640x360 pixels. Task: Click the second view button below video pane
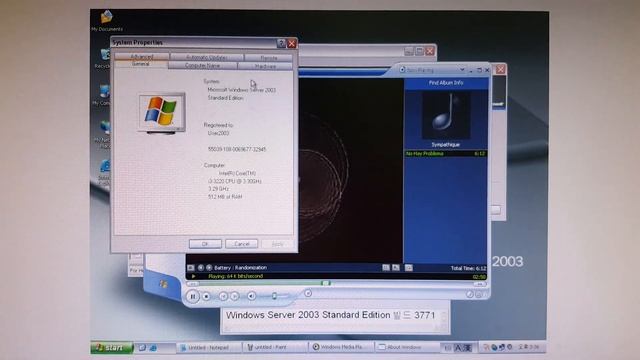[x=396, y=268]
